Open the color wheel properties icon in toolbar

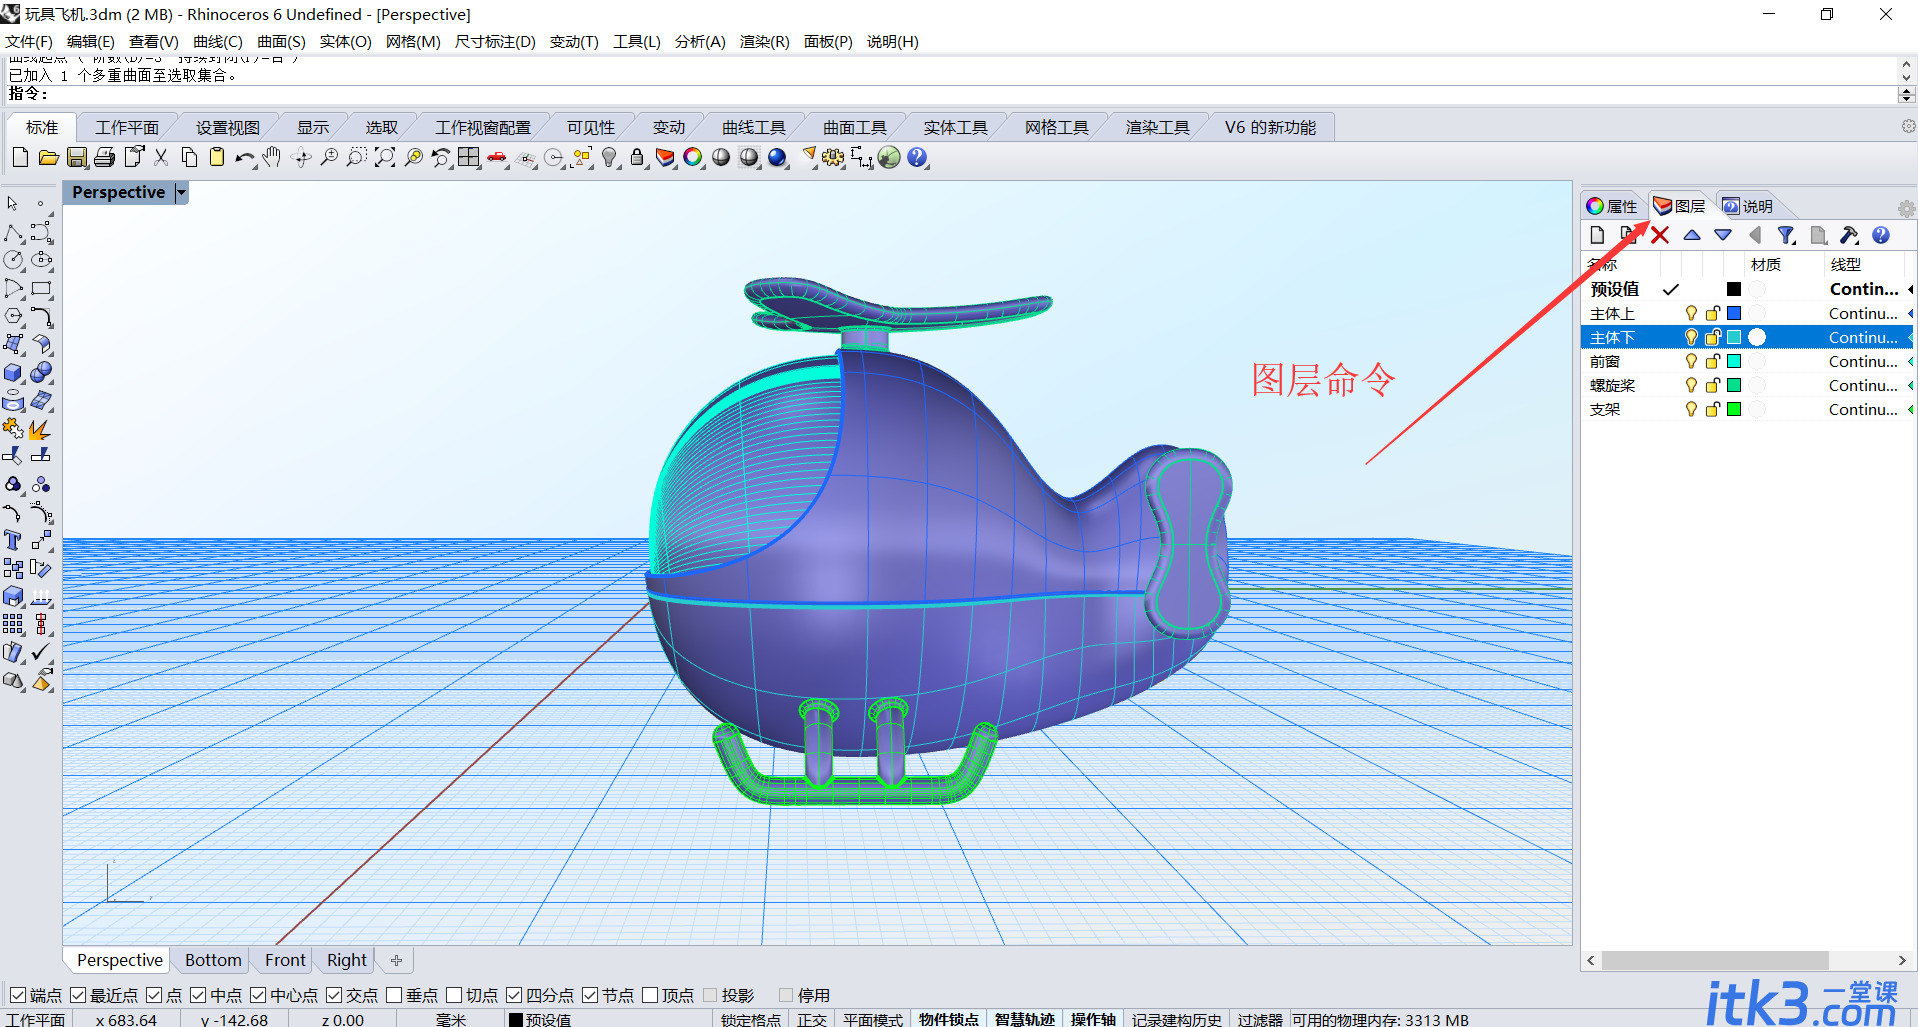[x=692, y=157]
